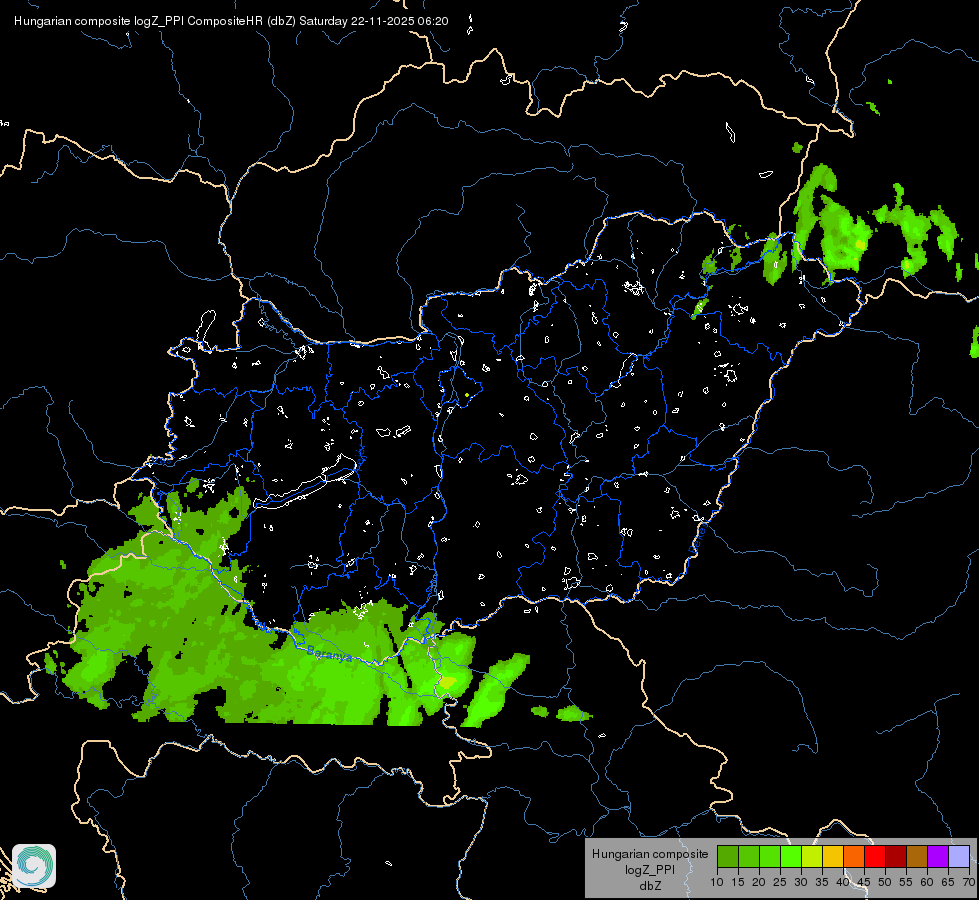Select the 60–65 dBZ purple swatch
This screenshot has height=900, width=979.
[938, 856]
